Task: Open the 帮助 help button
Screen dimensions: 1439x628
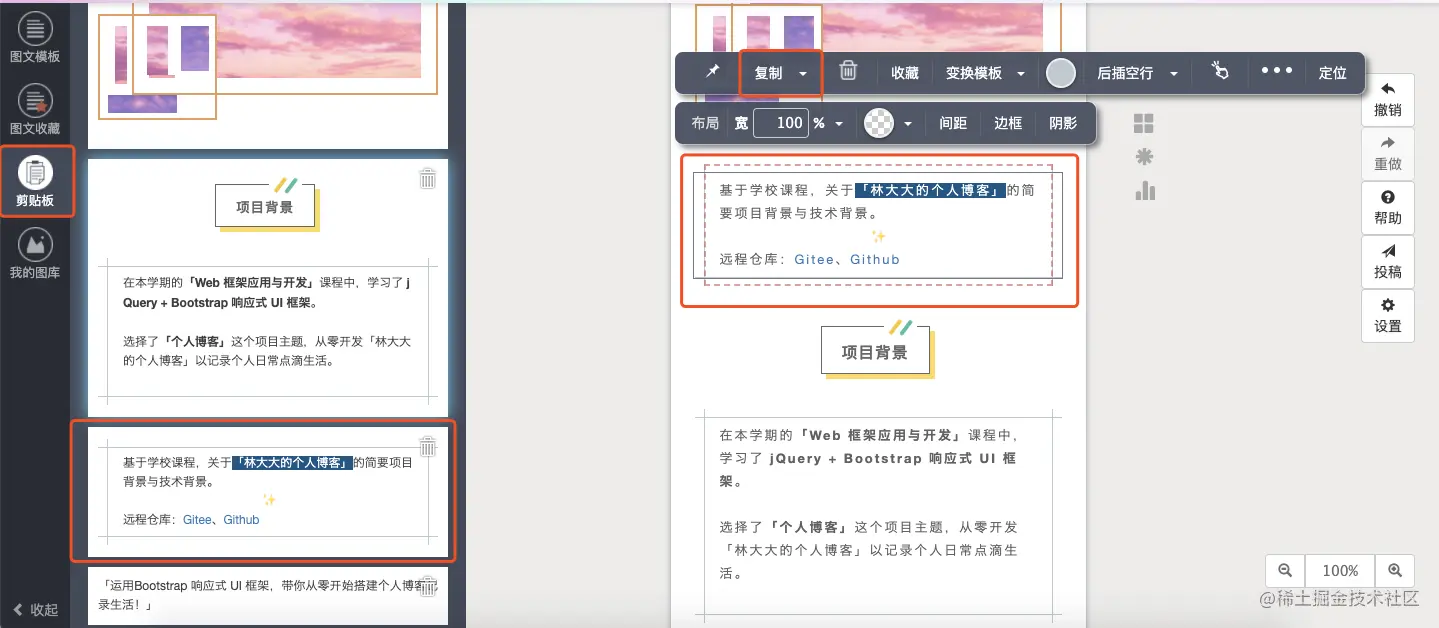Action: pos(1388,207)
